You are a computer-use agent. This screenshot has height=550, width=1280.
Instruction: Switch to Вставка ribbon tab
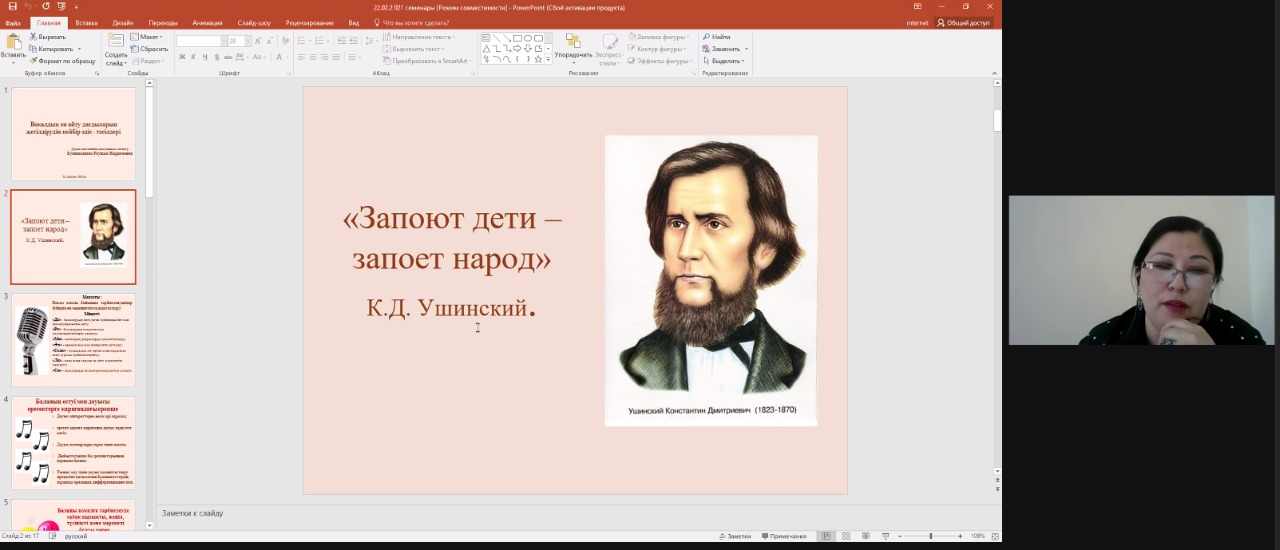(x=86, y=22)
